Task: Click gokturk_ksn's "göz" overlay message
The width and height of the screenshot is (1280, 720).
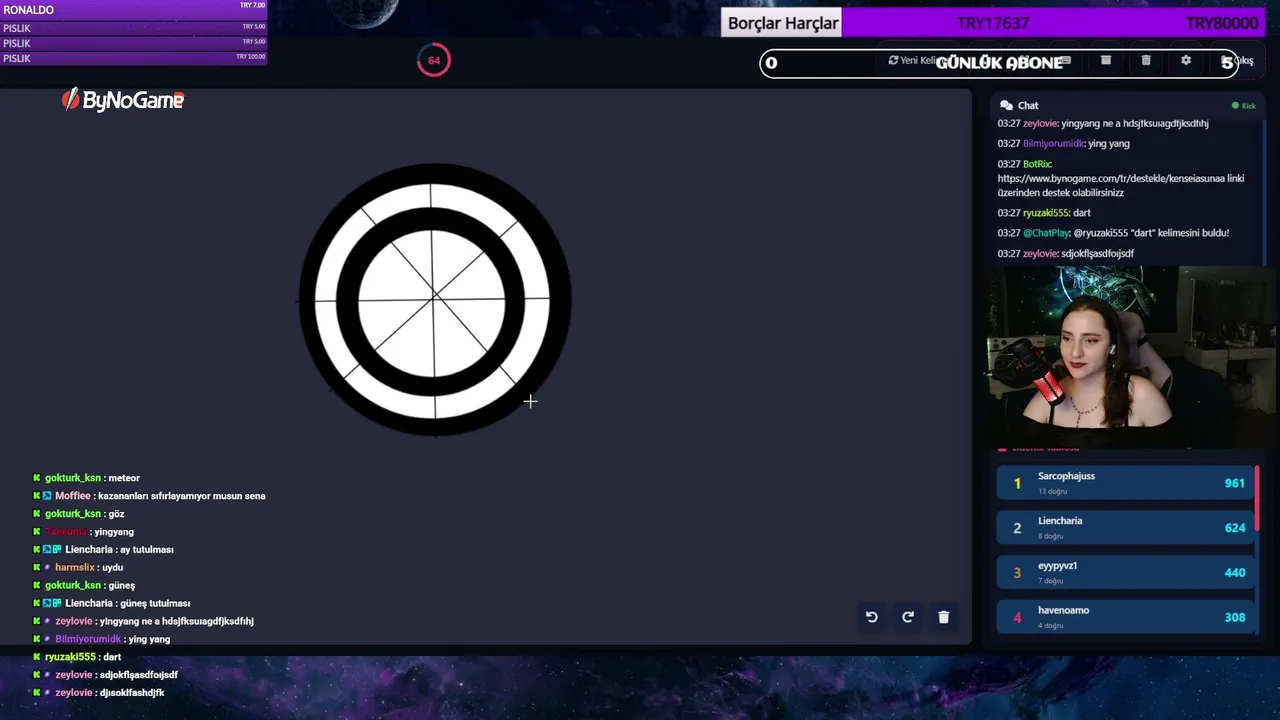Action: coord(79,514)
